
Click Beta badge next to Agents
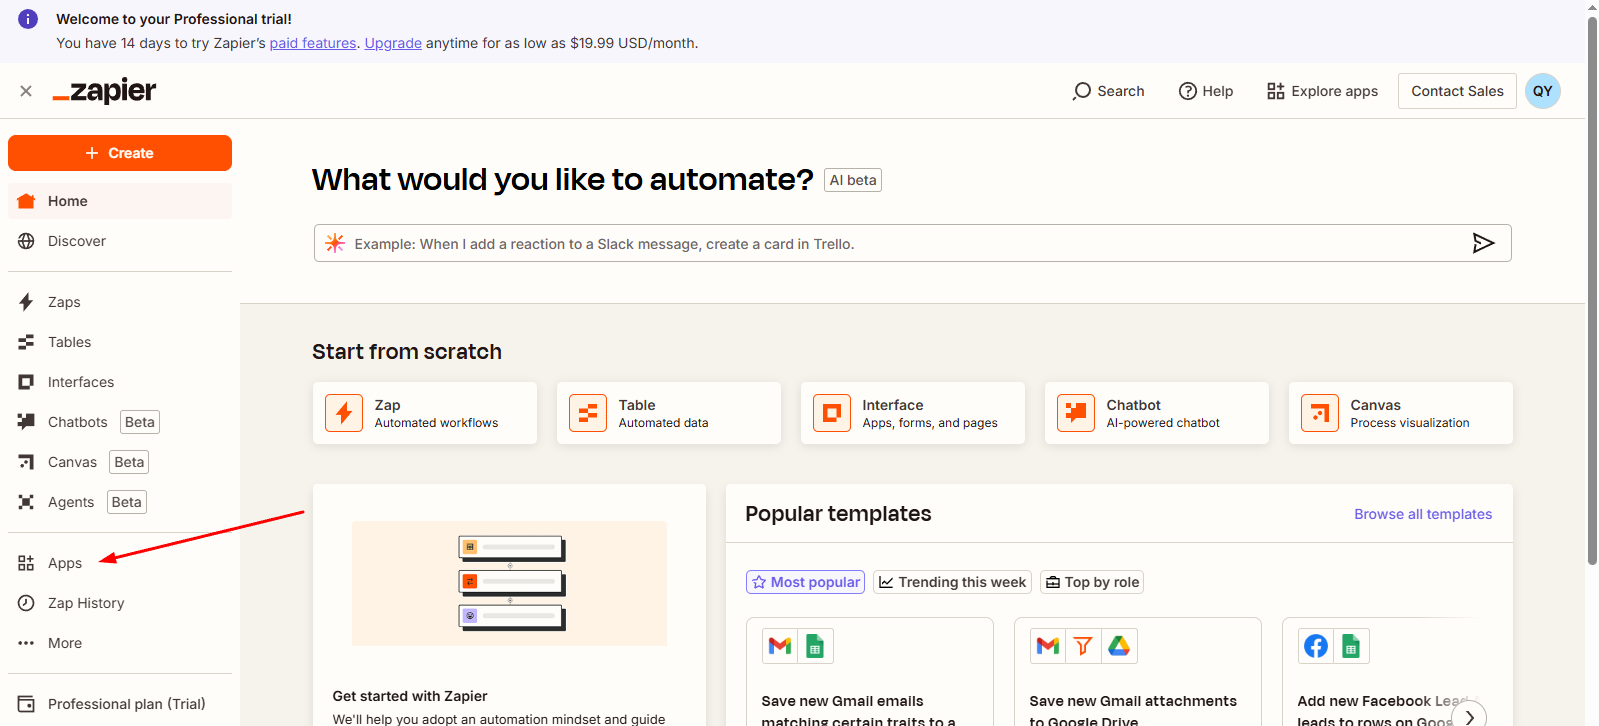click(x=127, y=502)
